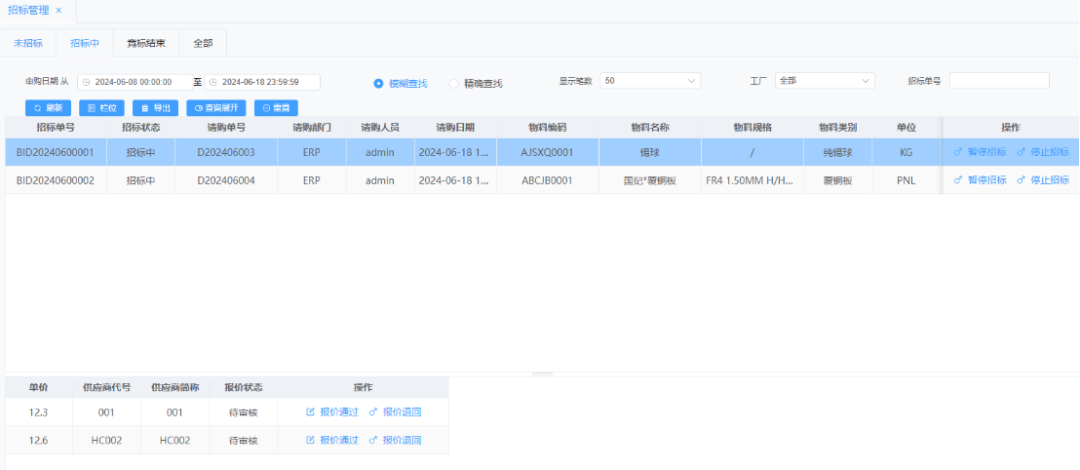Click the cell D202406004
The height and width of the screenshot is (470, 1080).
click(x=226, y=180)
